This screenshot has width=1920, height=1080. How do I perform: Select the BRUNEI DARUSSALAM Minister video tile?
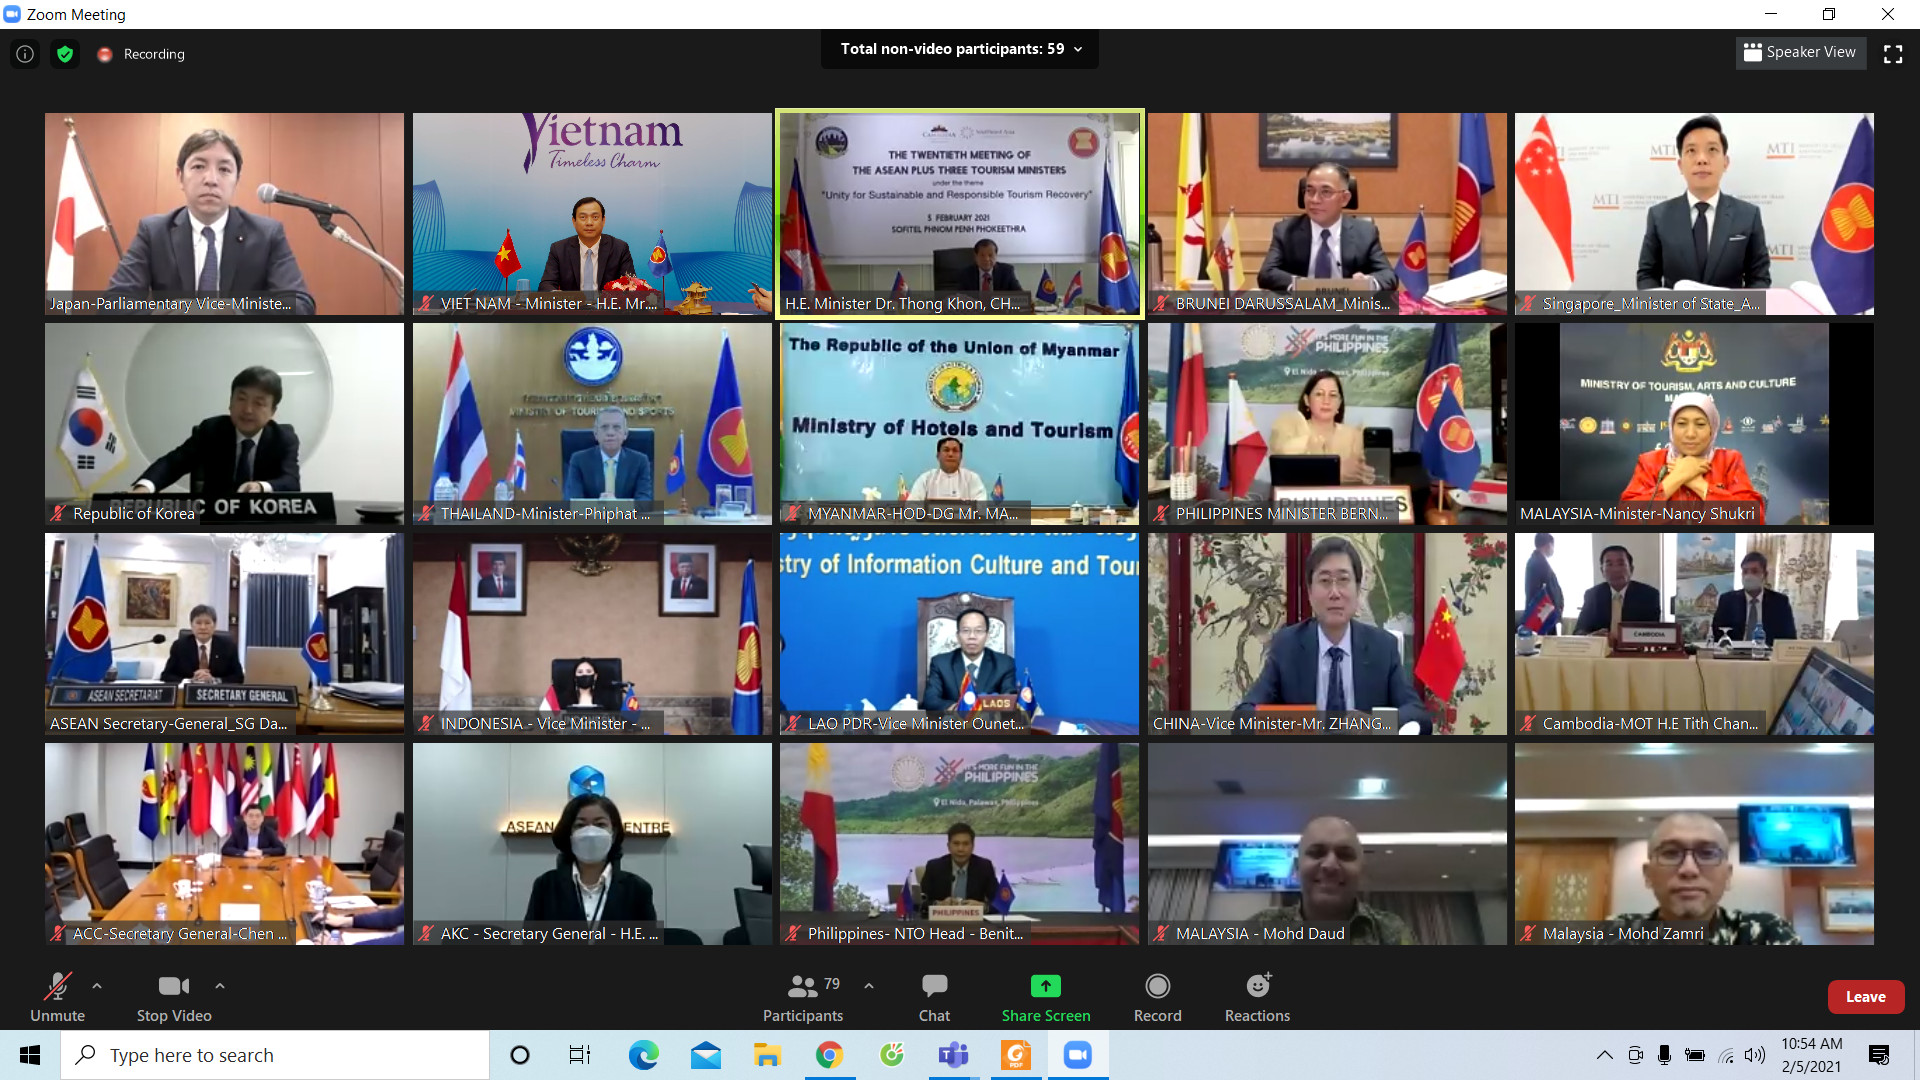1327,214
